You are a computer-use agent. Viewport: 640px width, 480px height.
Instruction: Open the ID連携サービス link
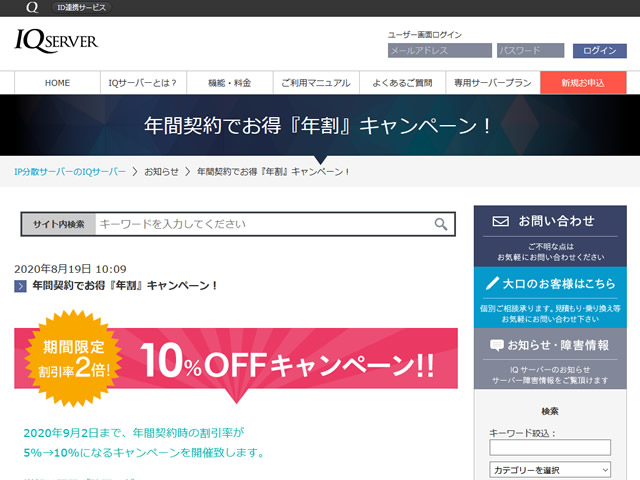click(81, 7)
